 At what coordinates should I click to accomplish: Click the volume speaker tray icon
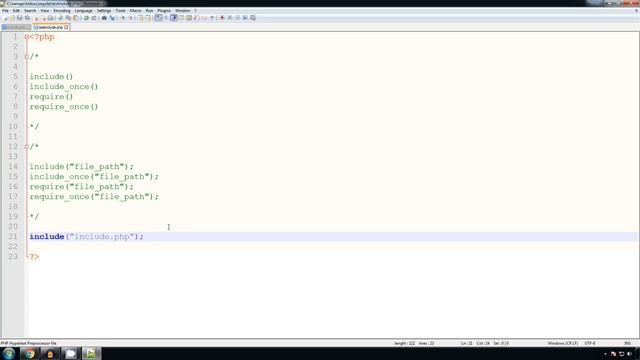click(x=629, y=354)
